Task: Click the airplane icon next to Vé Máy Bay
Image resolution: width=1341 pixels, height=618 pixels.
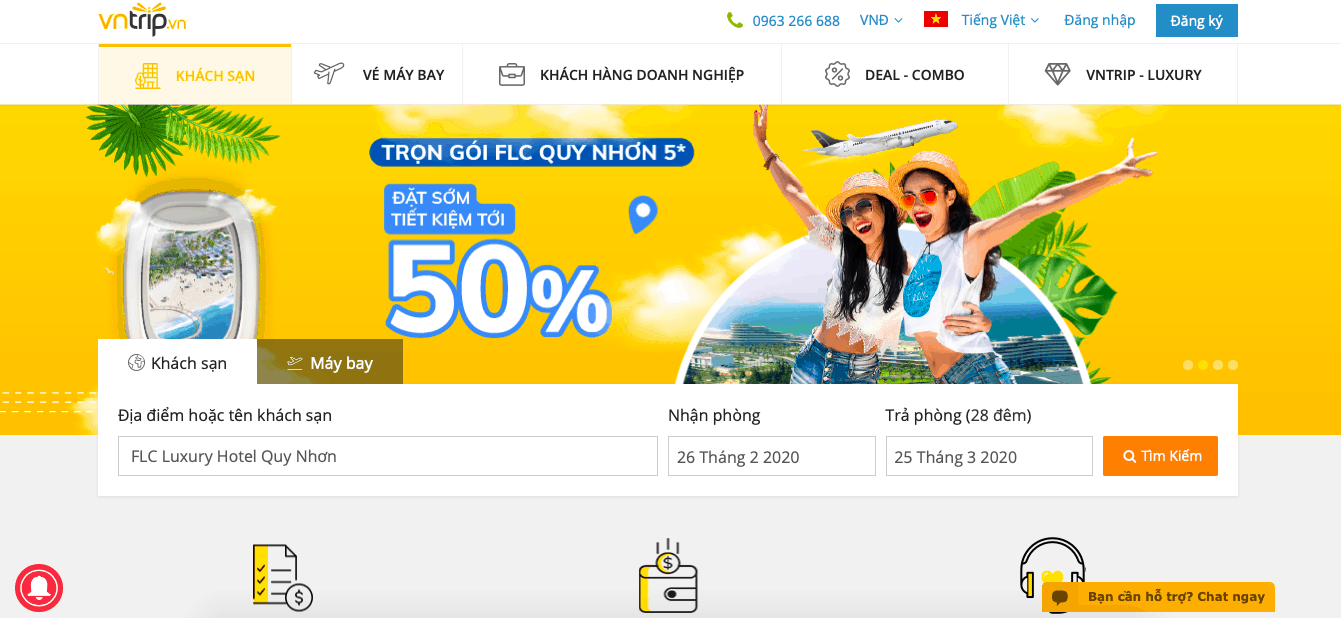Action: click(x=327, y=73)
